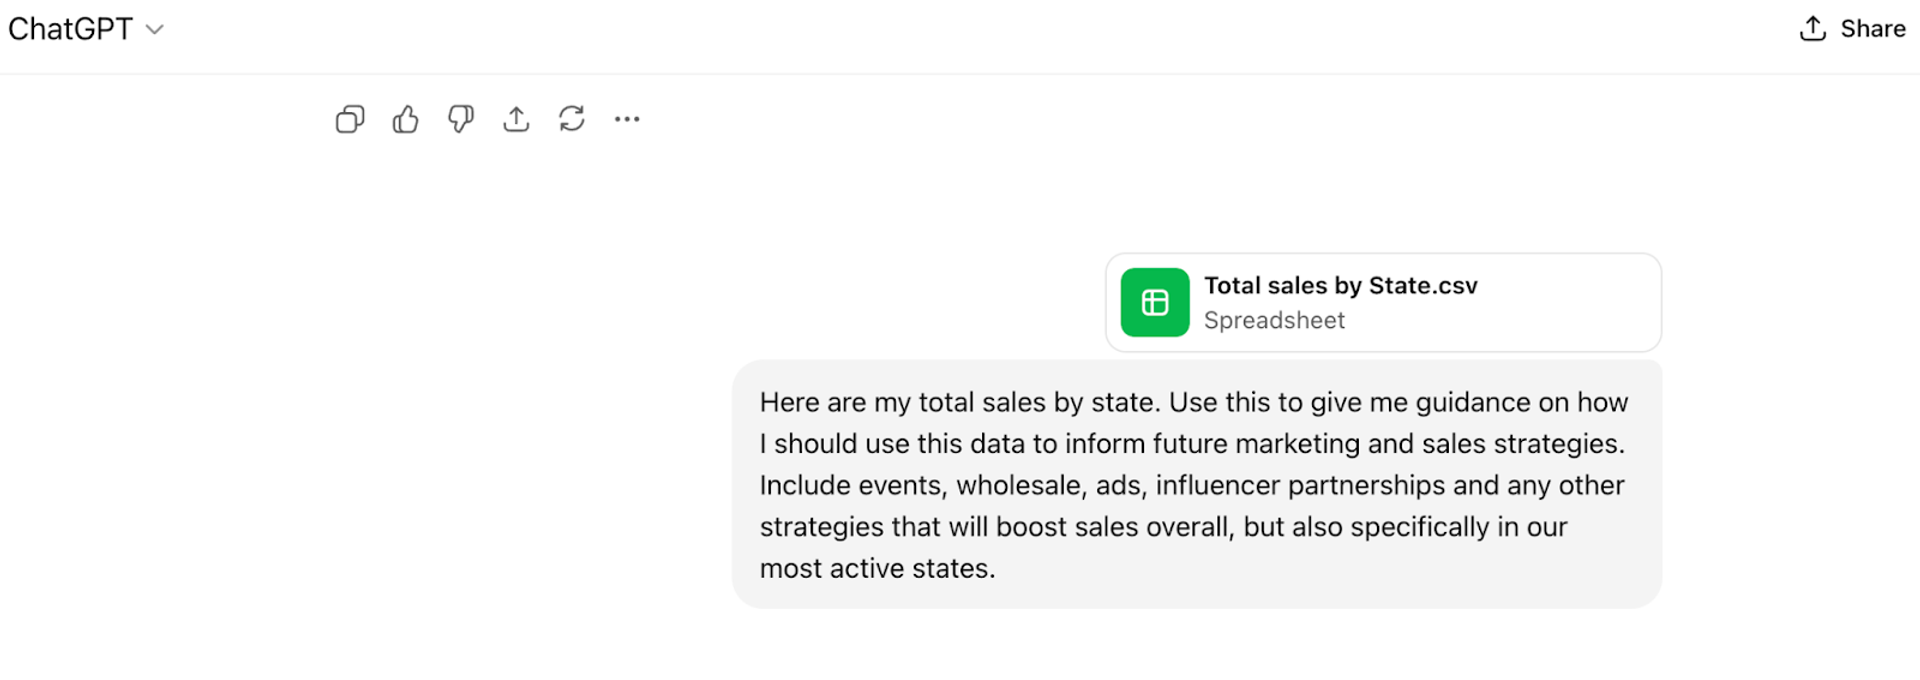The image size is (1920, 680).
Task: Click the green spreadsheet file icon
Action: pos(1154,302)
